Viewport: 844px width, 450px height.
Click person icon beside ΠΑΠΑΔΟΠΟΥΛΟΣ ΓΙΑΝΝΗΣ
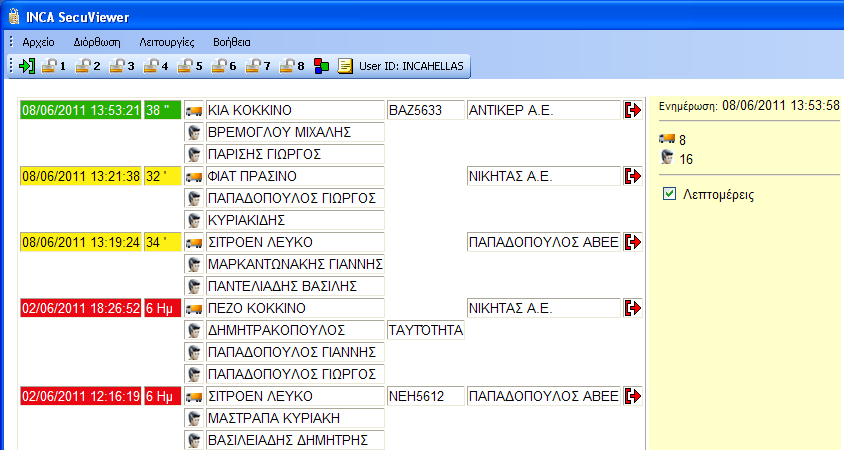[194, 353]
